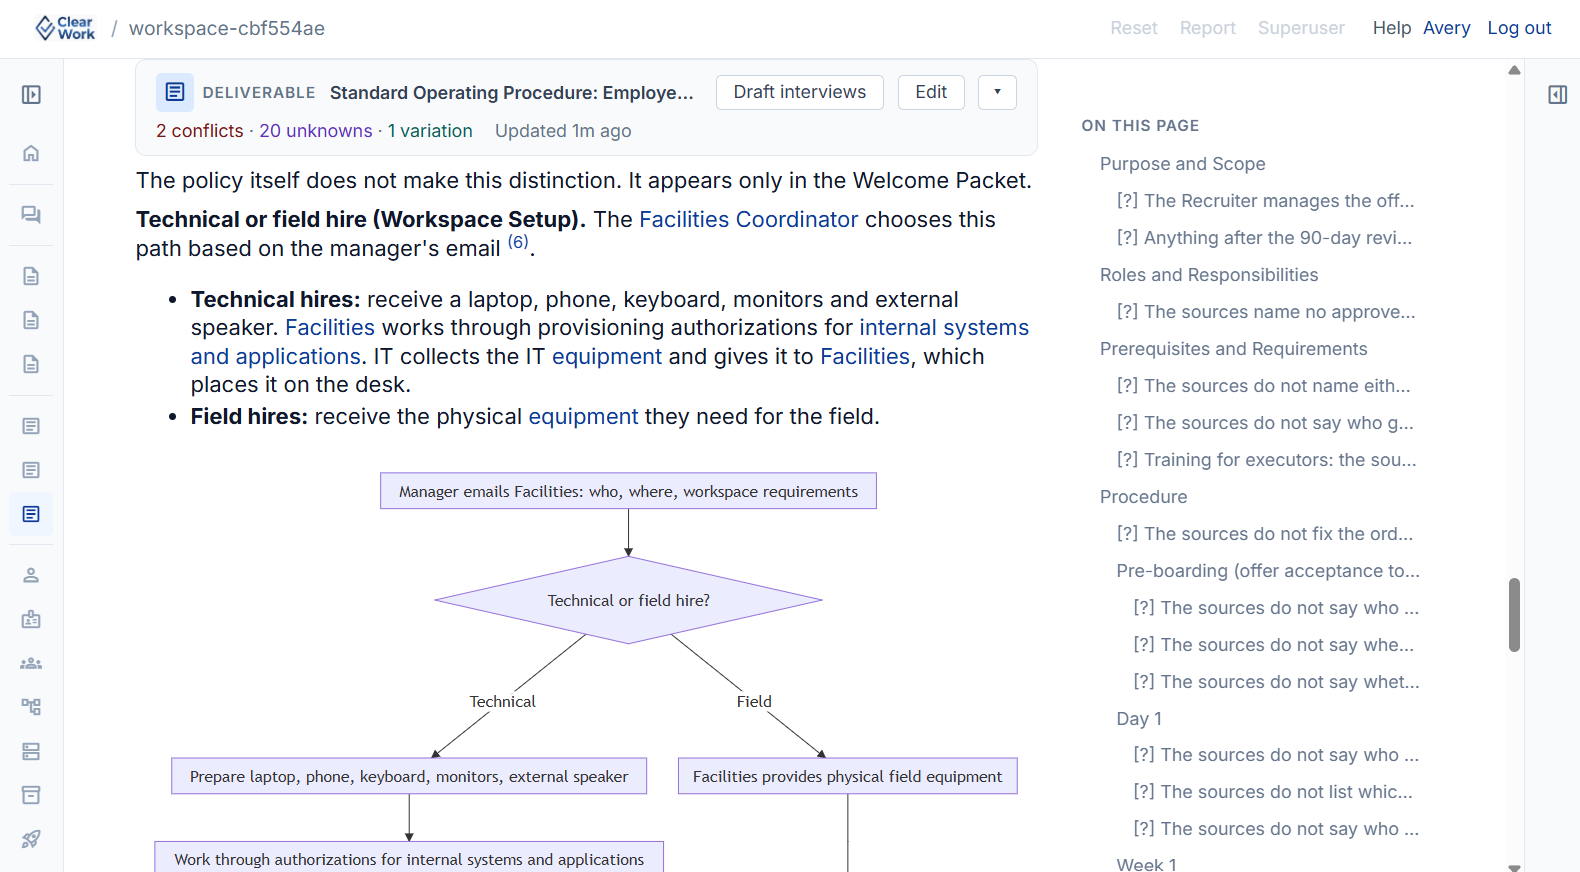Open the single person icon in sidebar

tap(31, 575)
